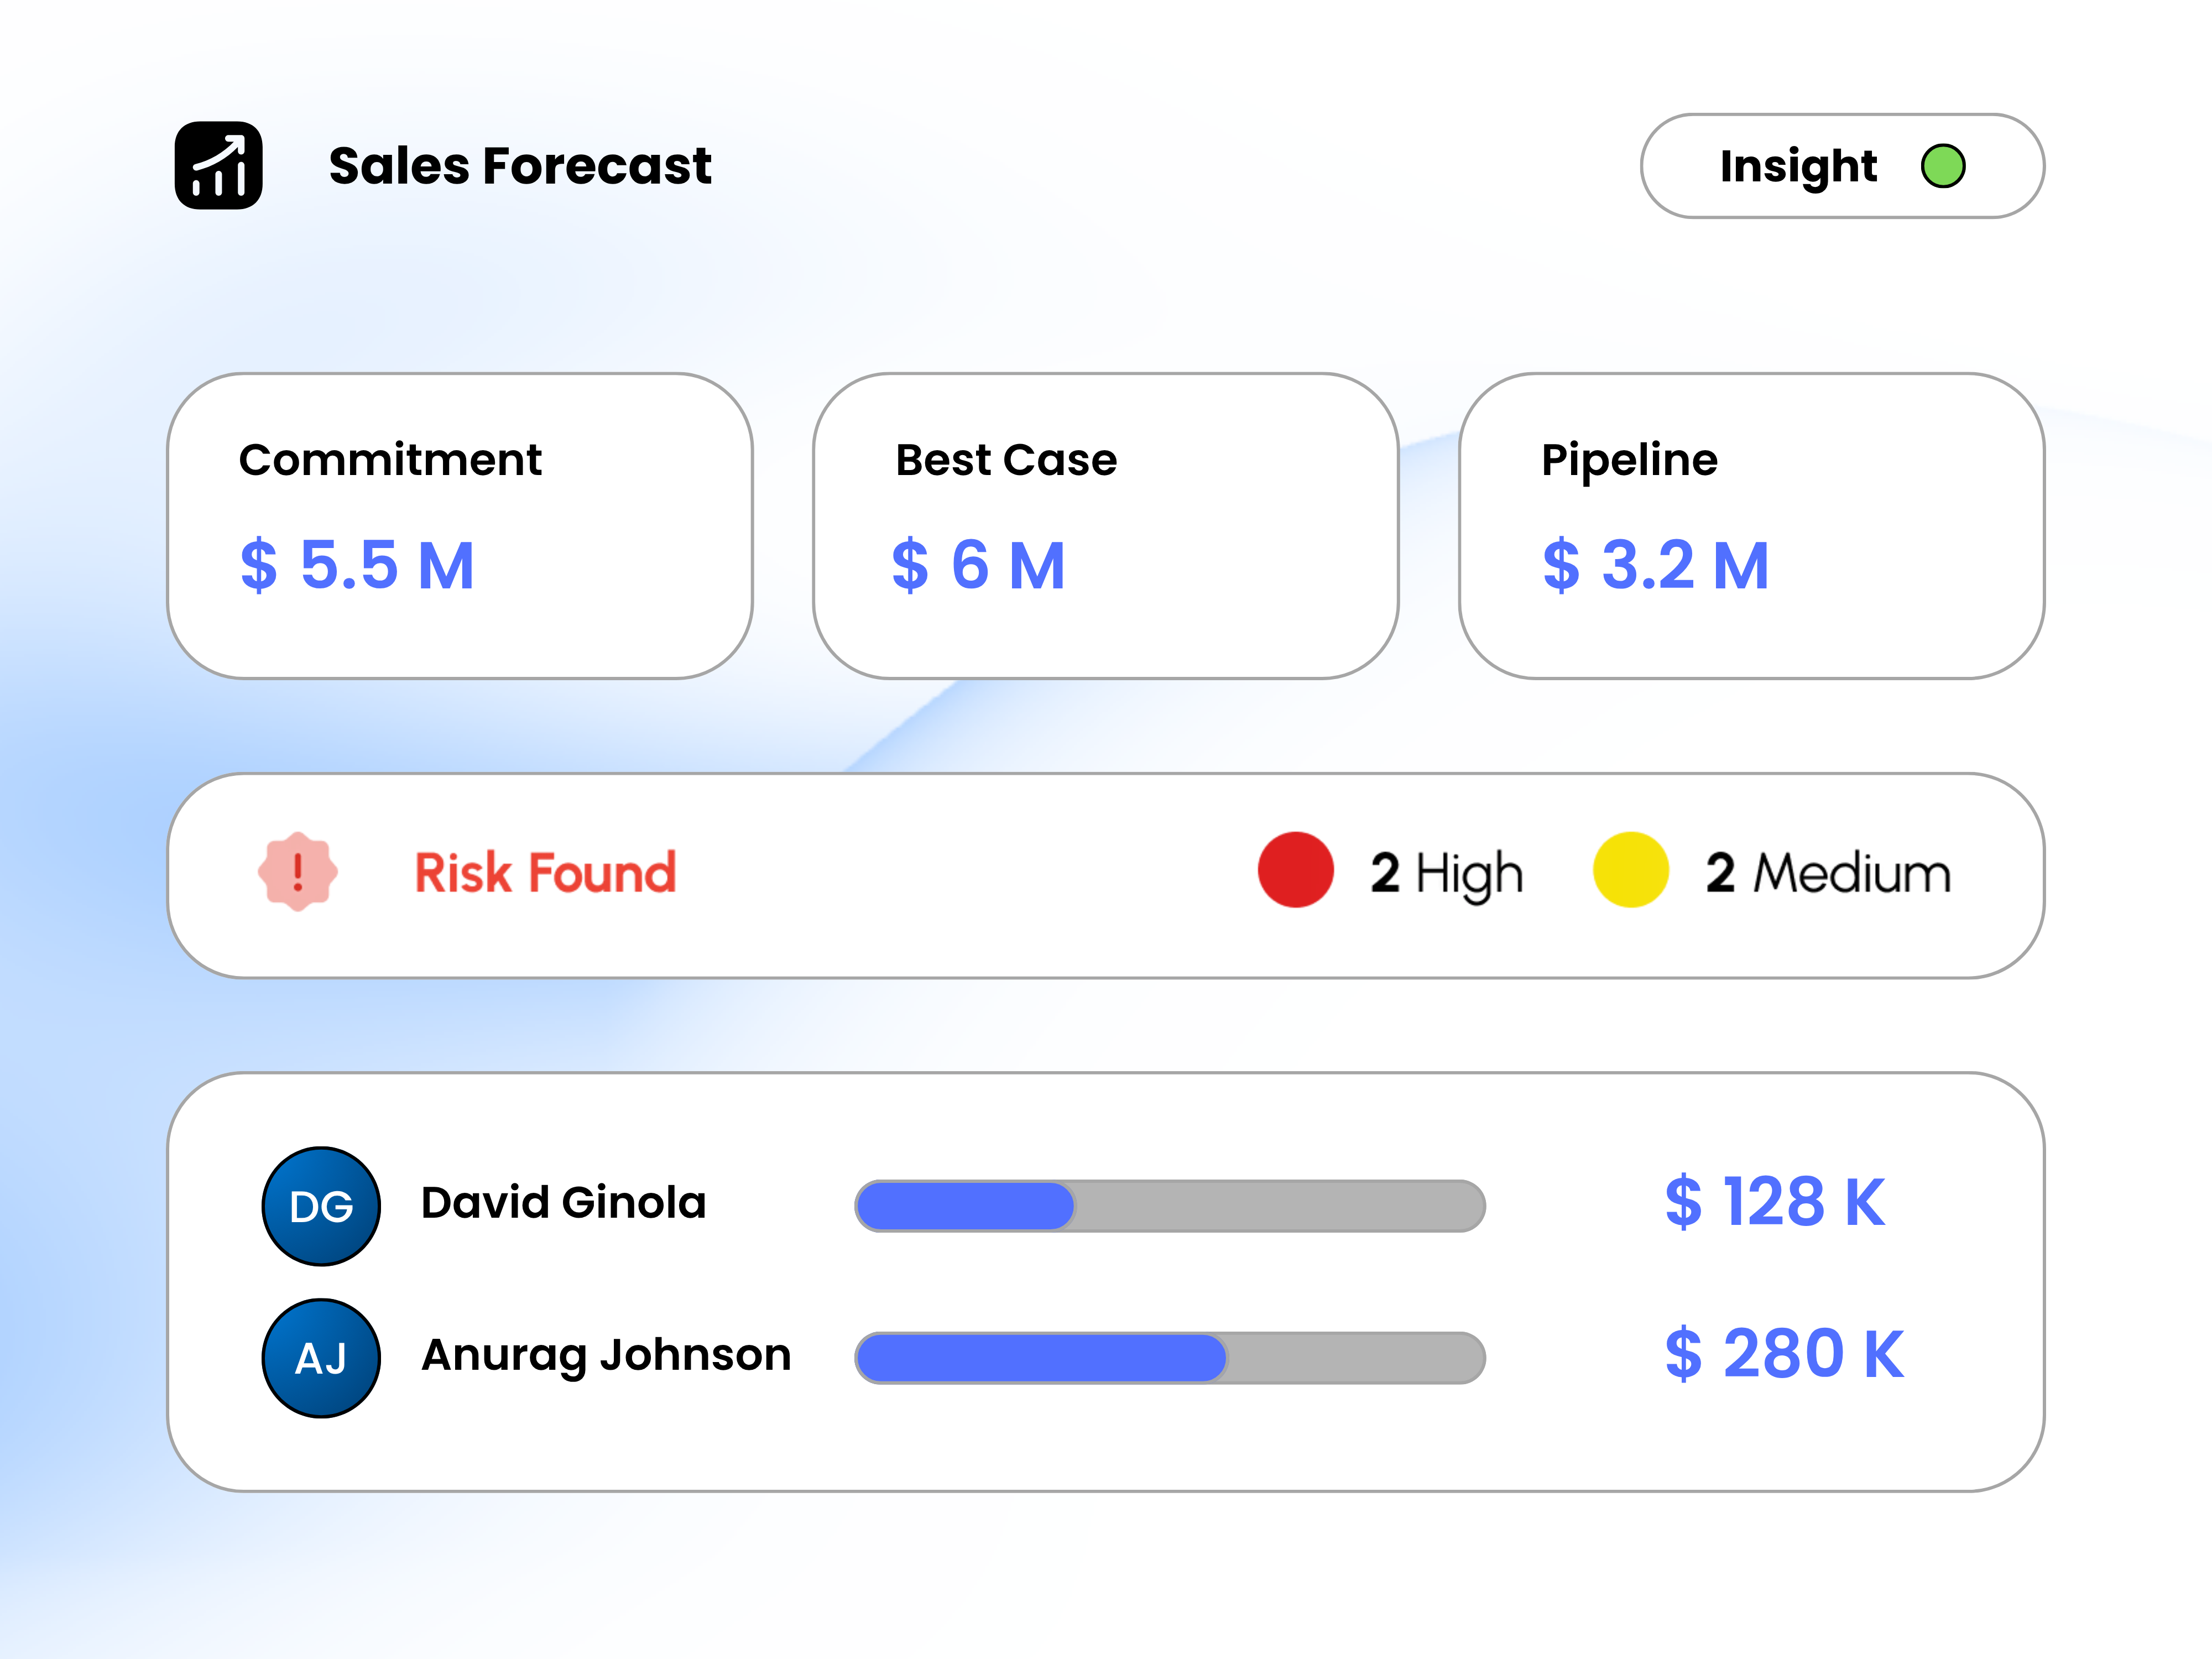Image resolution: width=2212 pixels, height=1659 pixels.
Task: Click the yellow Medium risk indicator circle
Action: [1630, 870]
